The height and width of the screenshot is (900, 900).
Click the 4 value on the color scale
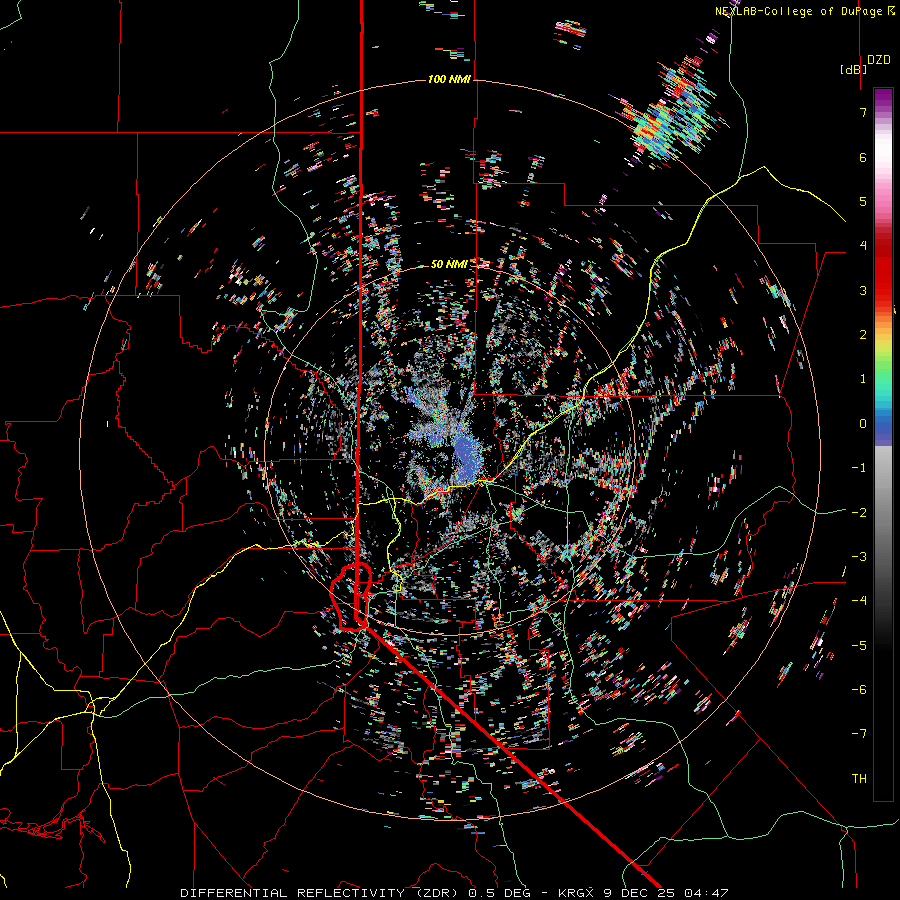pos(863,246)
